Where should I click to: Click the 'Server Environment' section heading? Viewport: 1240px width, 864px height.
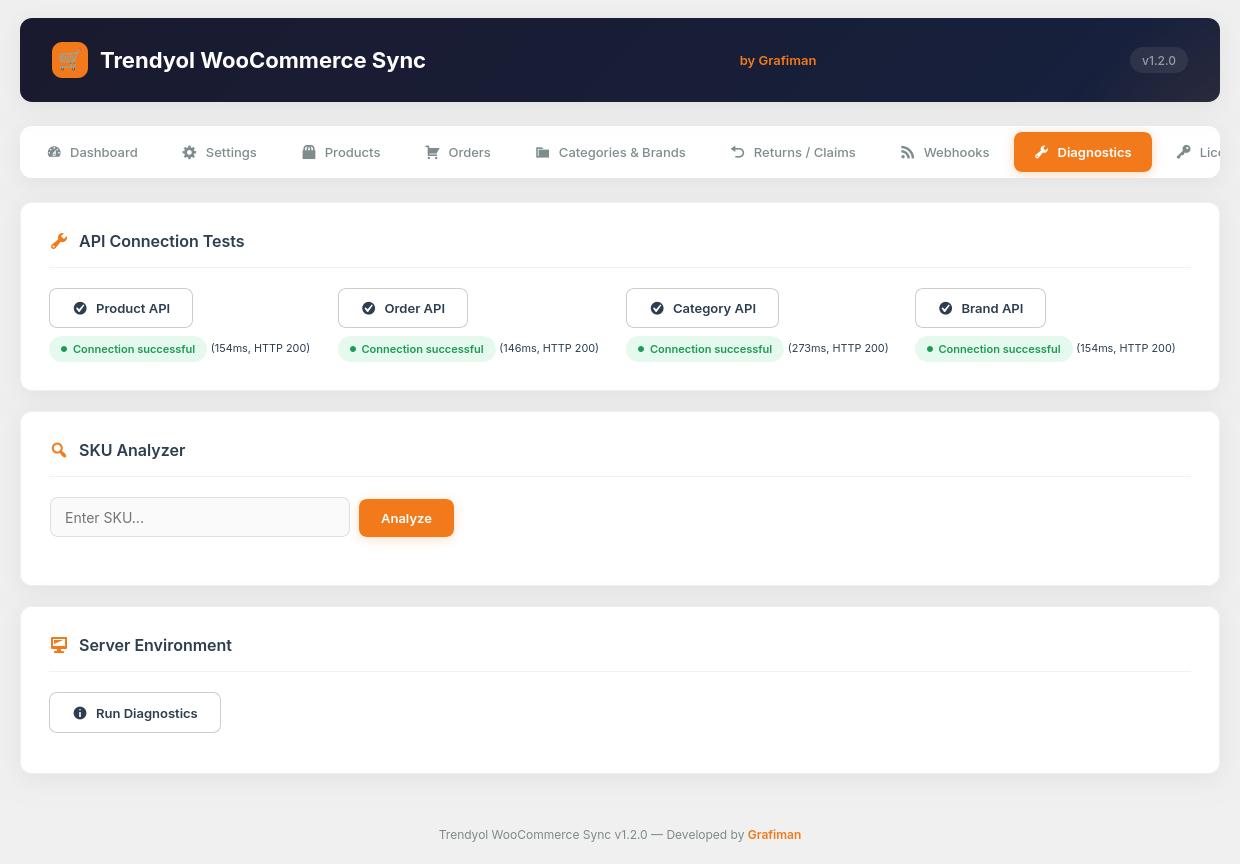click(155, 645)
